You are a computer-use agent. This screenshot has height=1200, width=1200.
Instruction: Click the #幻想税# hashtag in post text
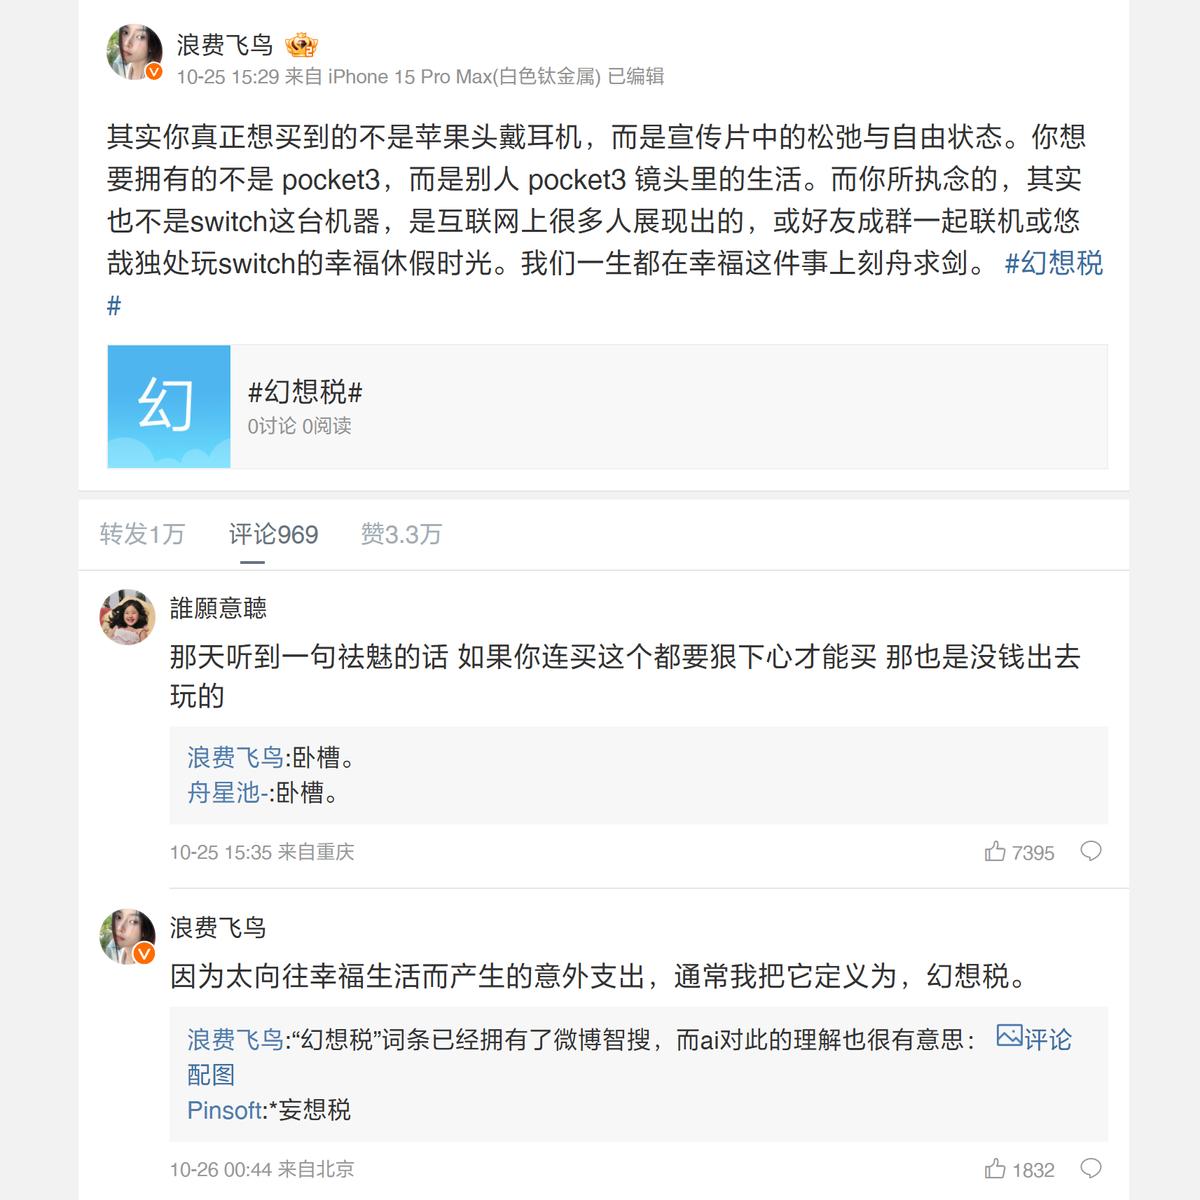coord(1053,263)
